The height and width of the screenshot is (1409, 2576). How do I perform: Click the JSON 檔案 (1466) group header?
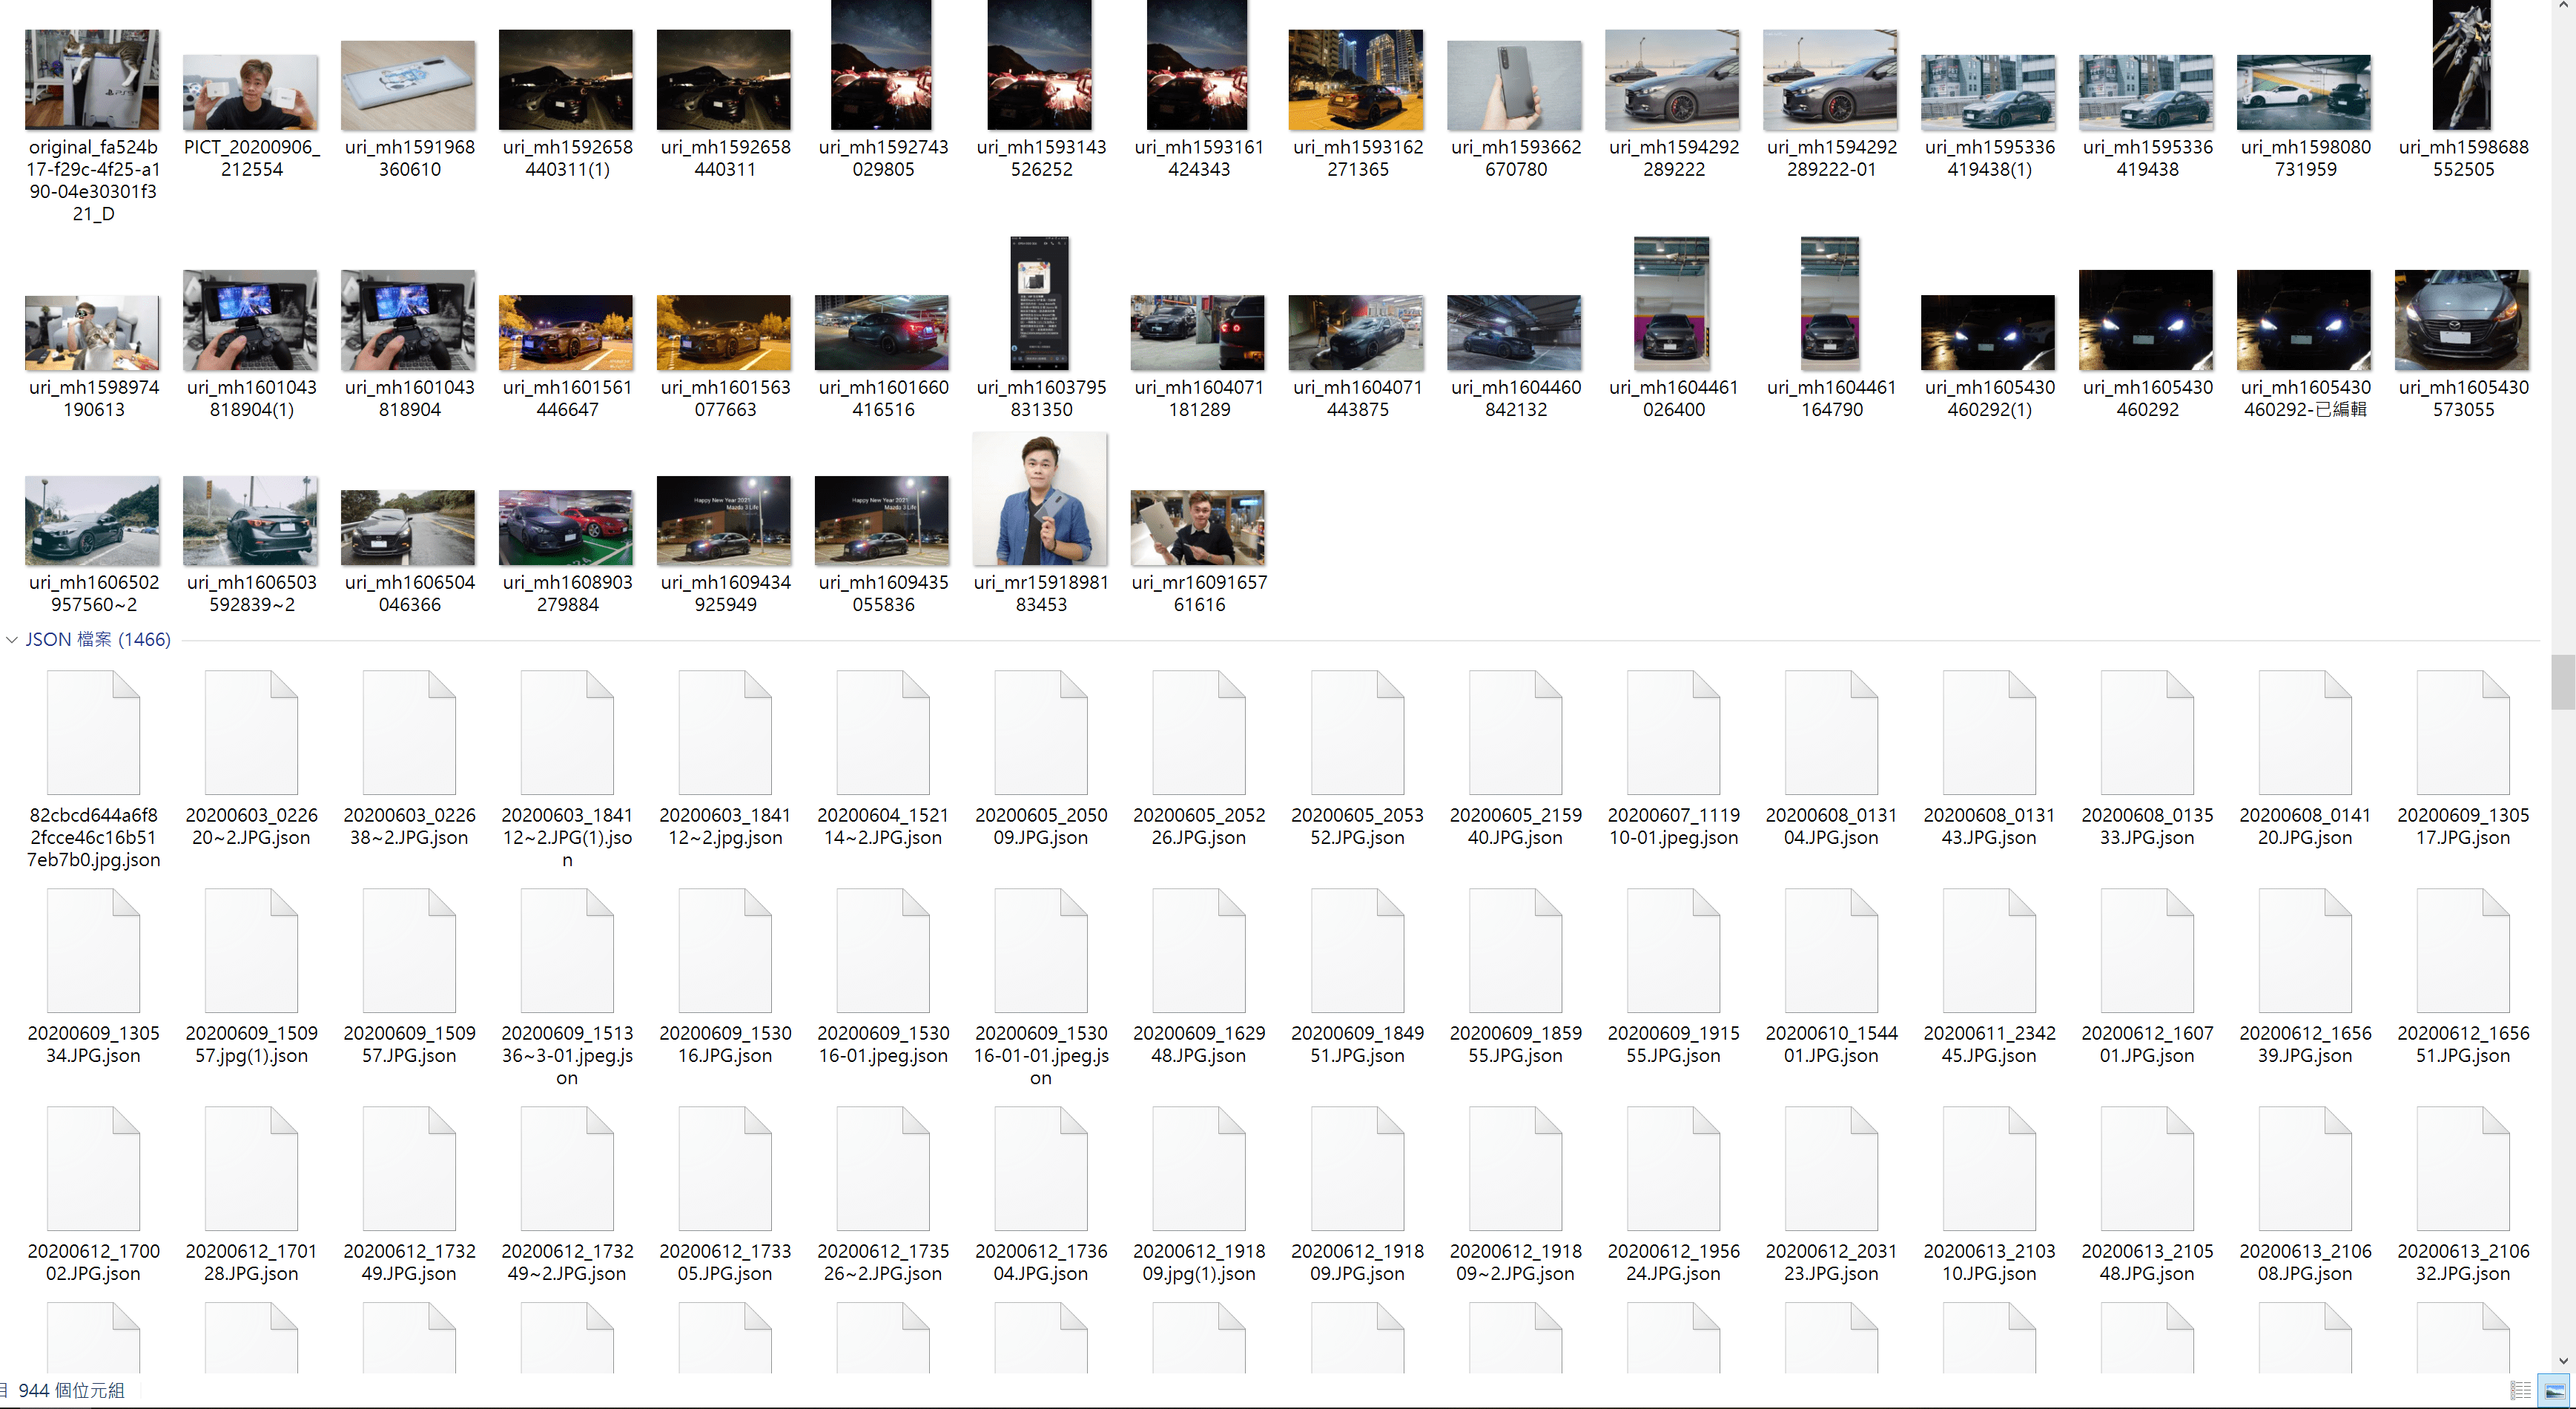(x=98, y=640)
